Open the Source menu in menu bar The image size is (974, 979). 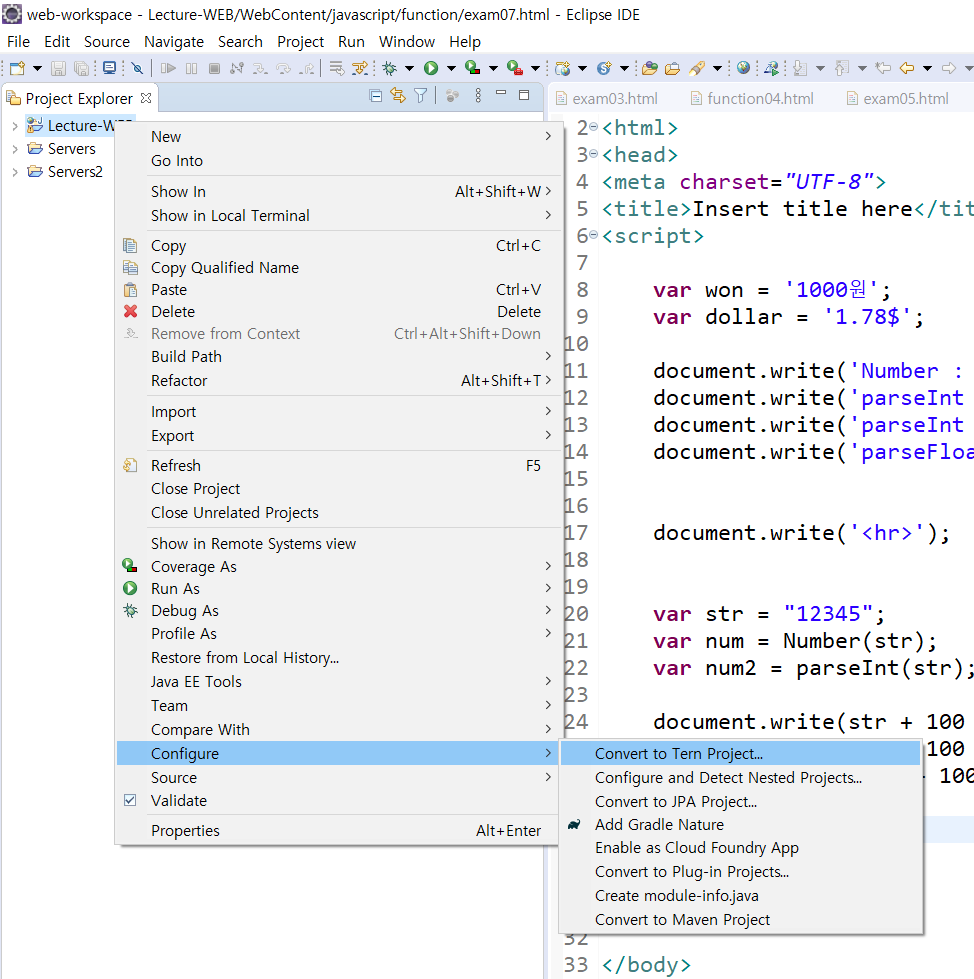tap(106, 42)
